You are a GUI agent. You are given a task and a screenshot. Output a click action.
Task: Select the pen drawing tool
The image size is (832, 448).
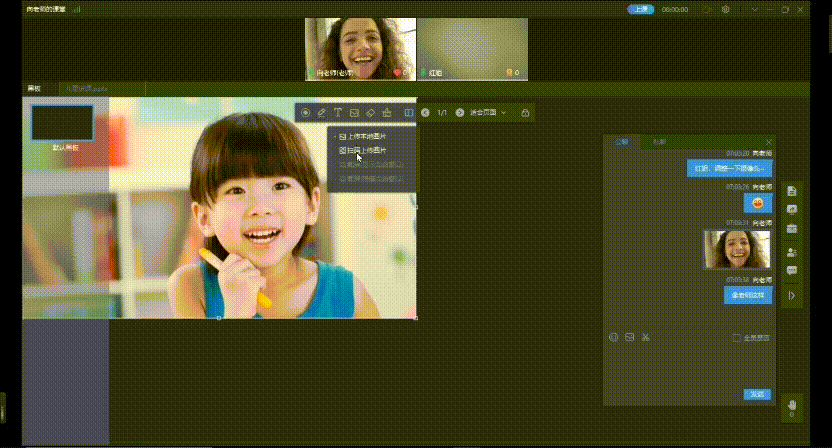click(x=322, y=113)
